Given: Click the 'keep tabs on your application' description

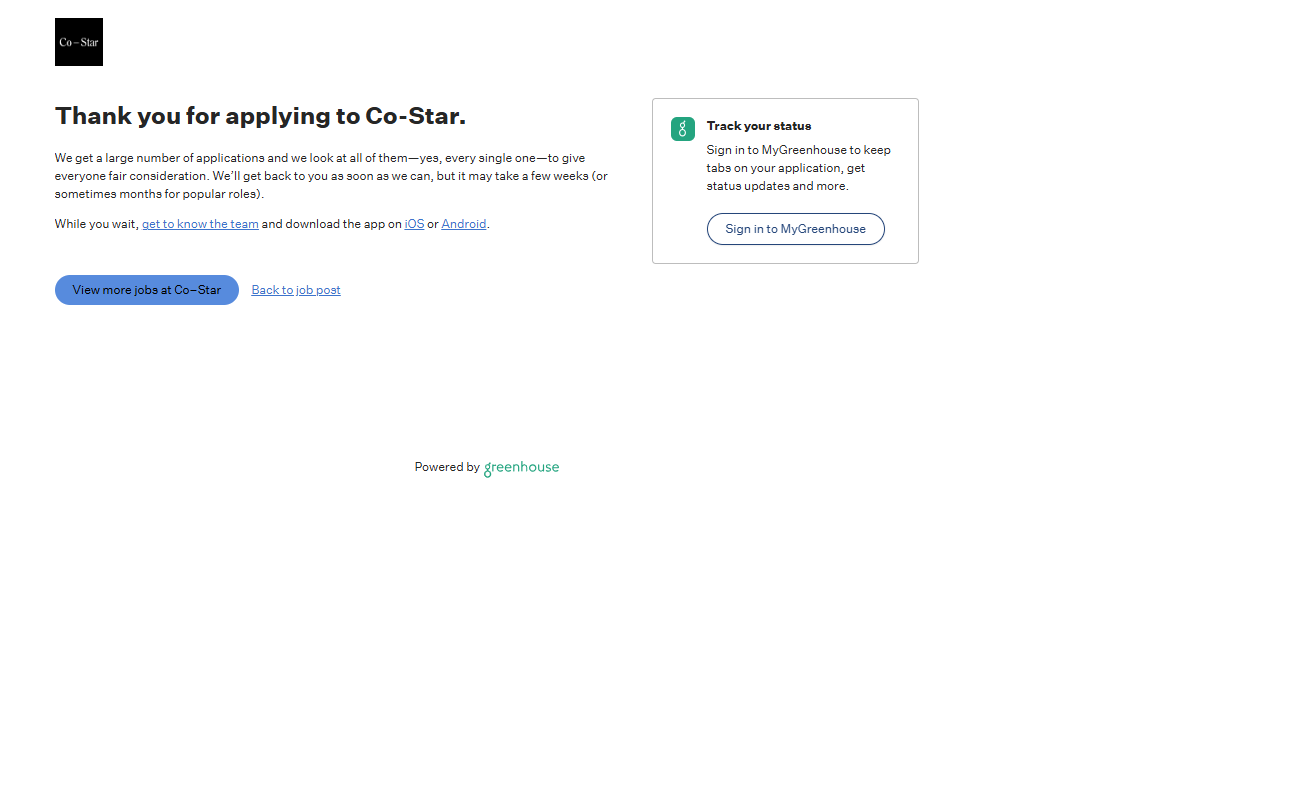Looking at the screenshot, I should pyautogui.click(x=798, y=159).
